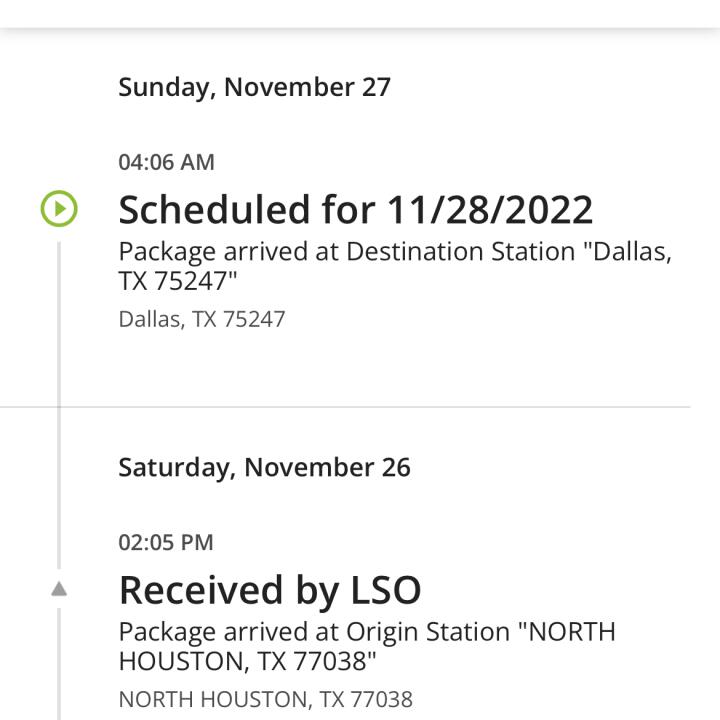Image resolution: width=720 pixels, height=720 pixels.
Task: Select the Saturday, November 26 date header
Action: click(264, 467)
